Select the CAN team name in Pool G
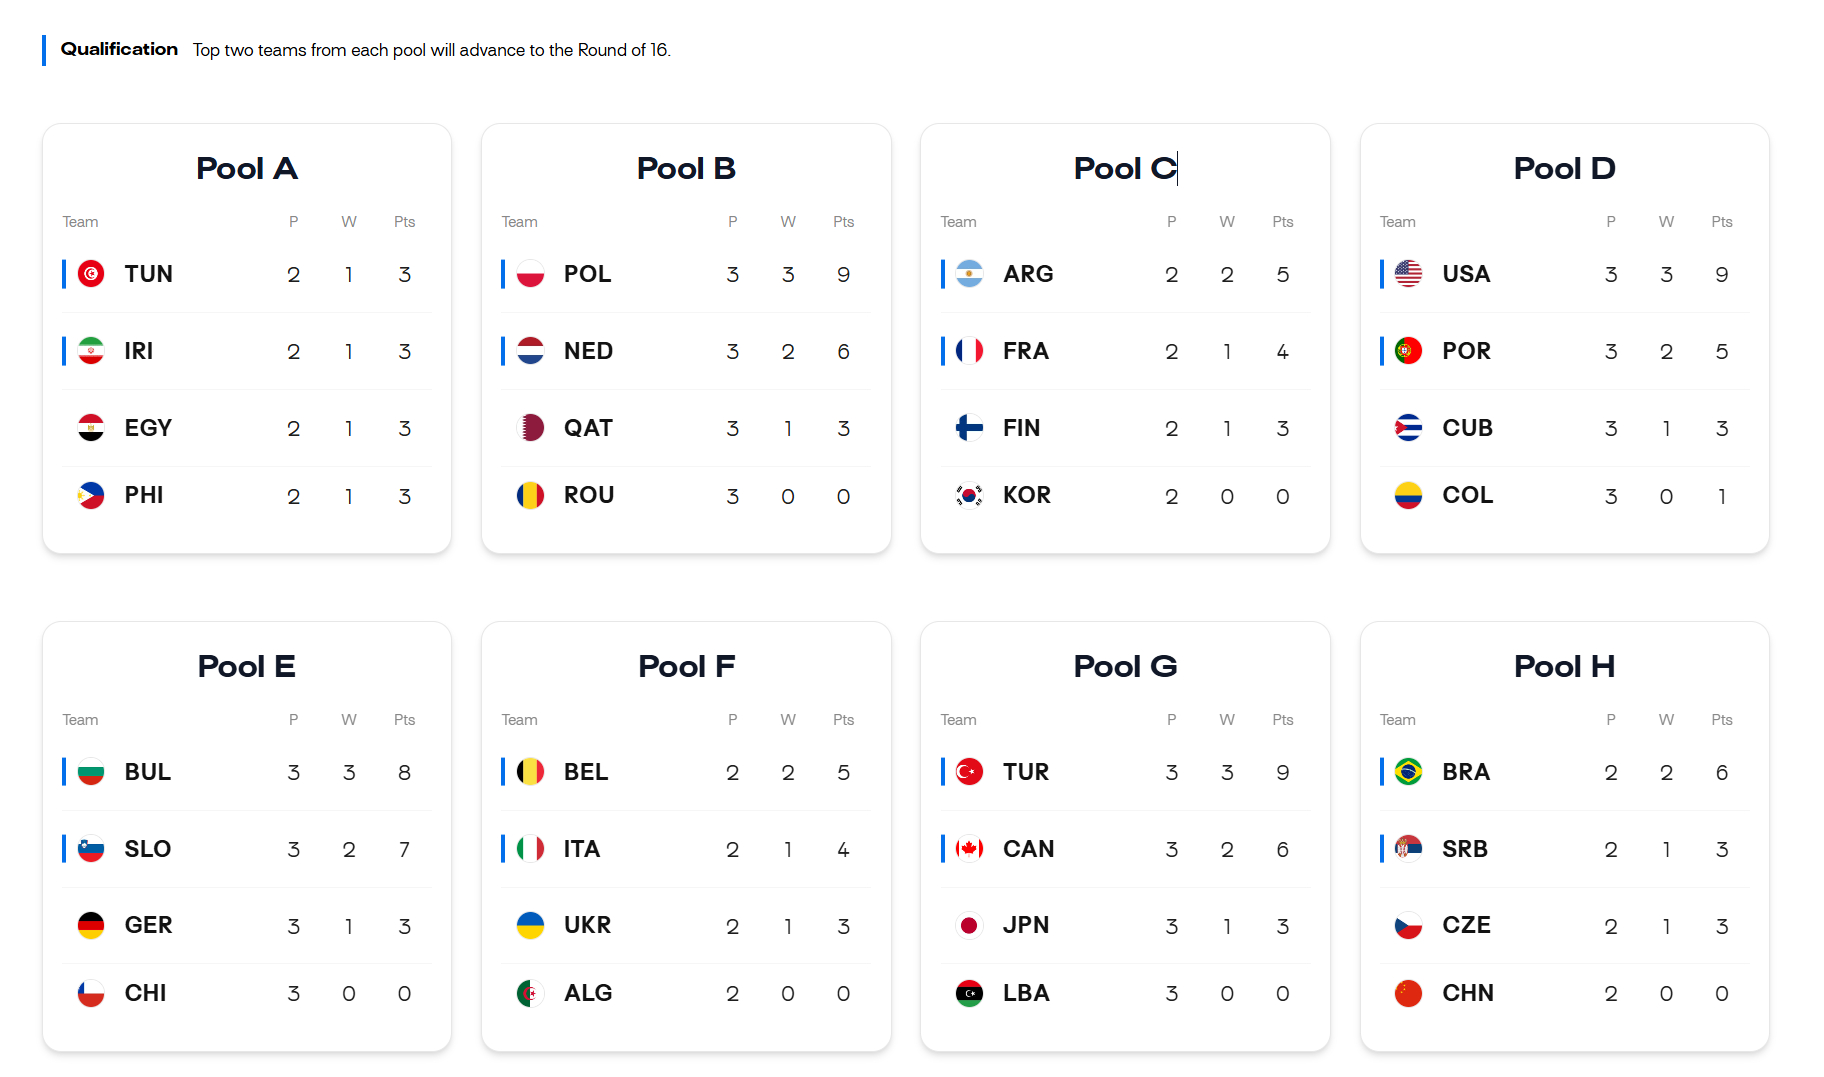The width and height of the screenshot is (1824, 1077). pyautogui.click(x=1028, y=849)
